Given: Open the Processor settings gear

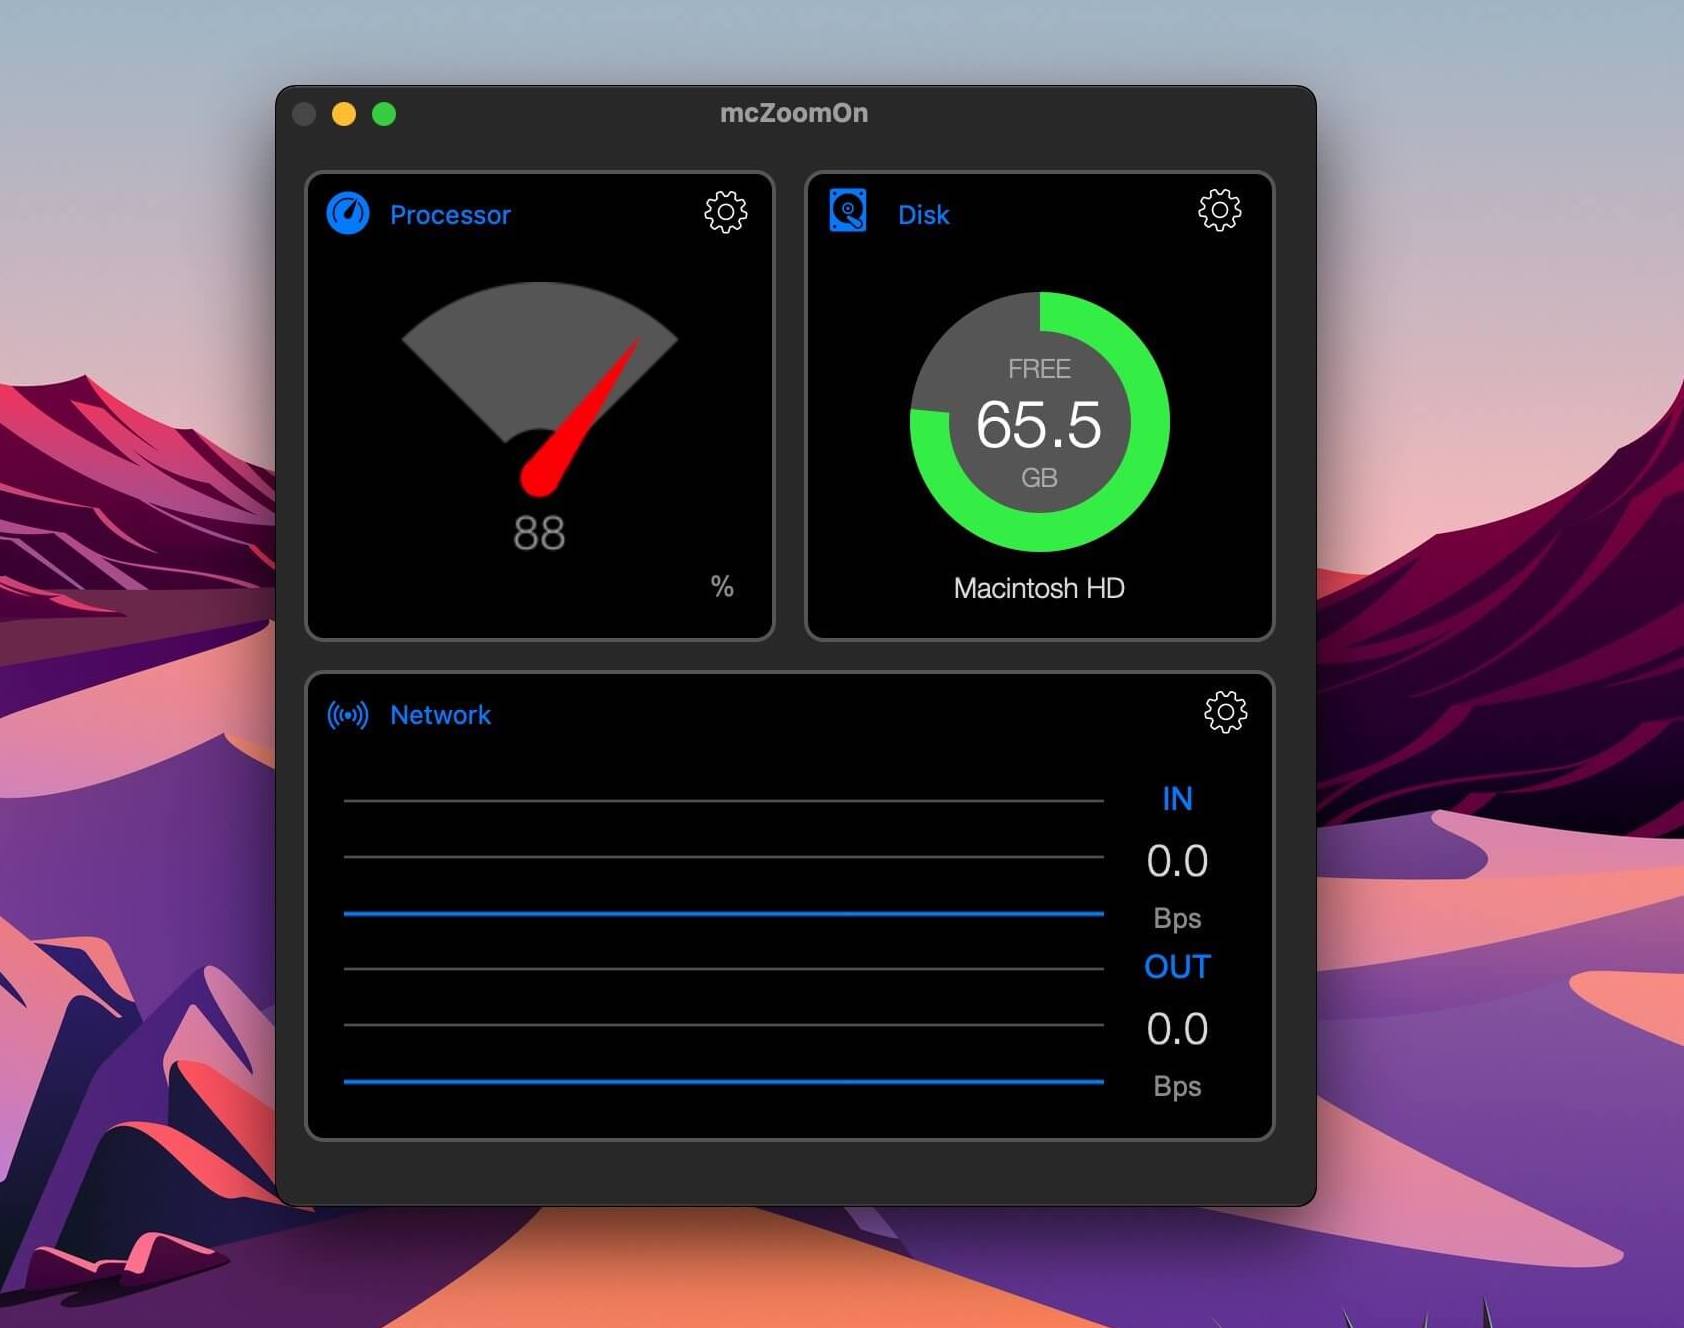Looking at the screenshot, I should (725, 212).
